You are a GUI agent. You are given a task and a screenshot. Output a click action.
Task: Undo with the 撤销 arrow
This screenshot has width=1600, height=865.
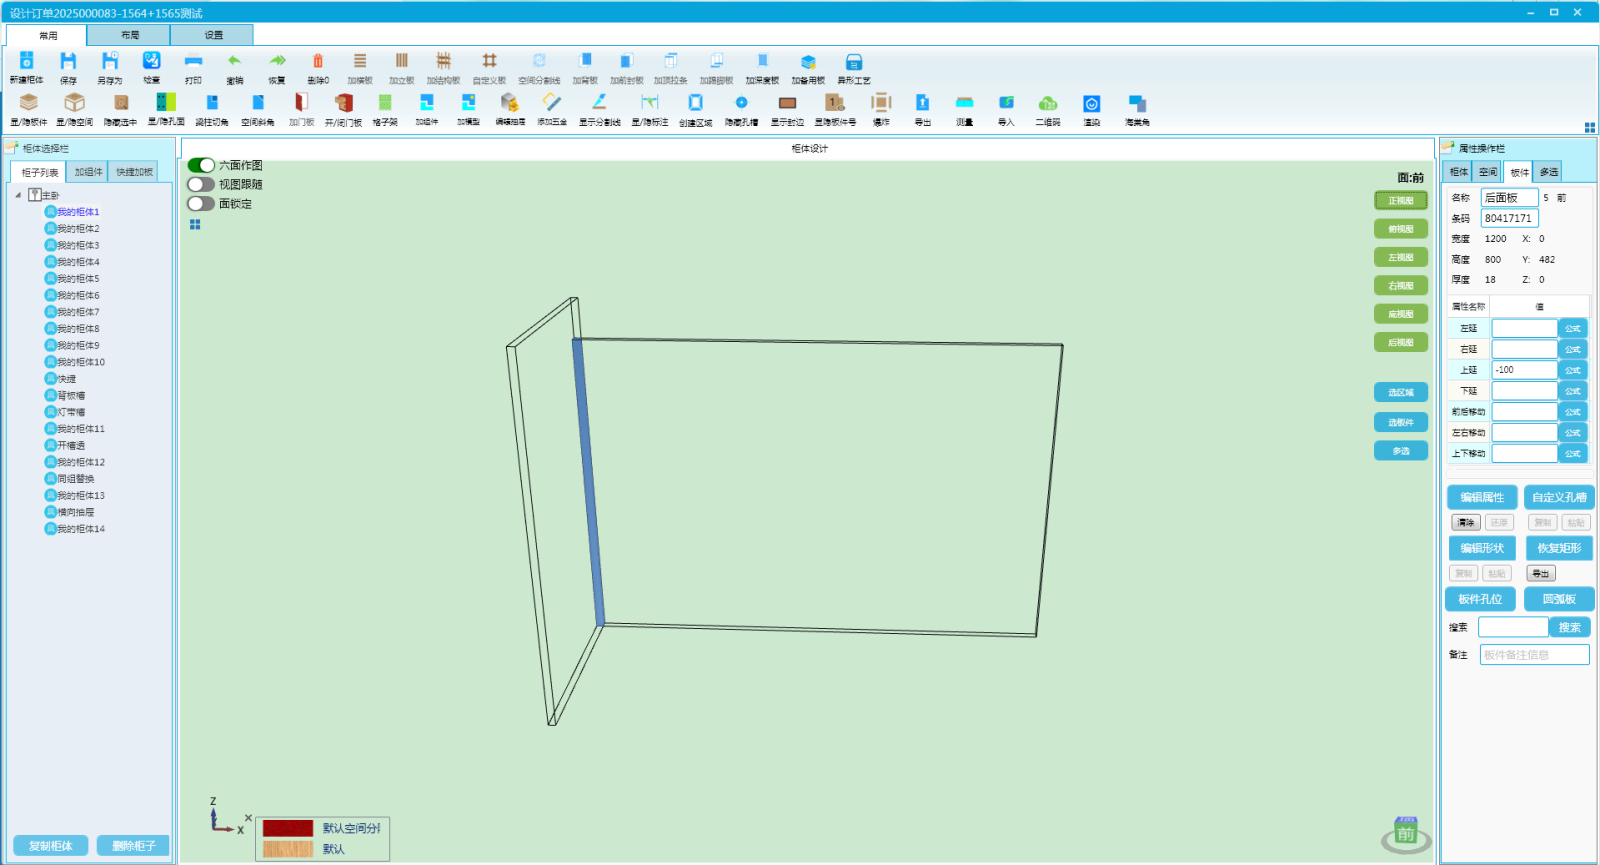coord(235,62)
